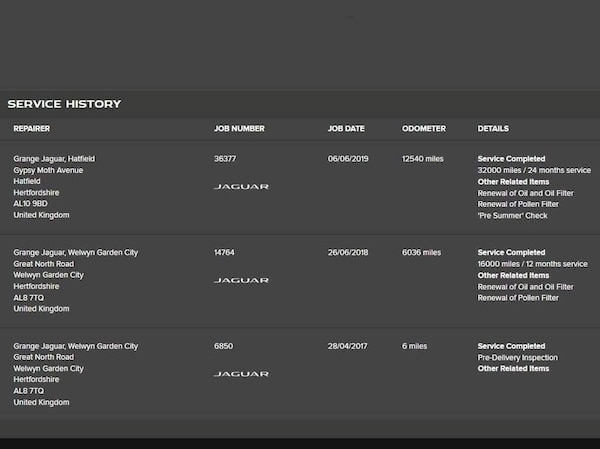Click the 32000 miles / 24 months service text
The height and width of the screenshot is (449, 600).
[x=532, y=170]
